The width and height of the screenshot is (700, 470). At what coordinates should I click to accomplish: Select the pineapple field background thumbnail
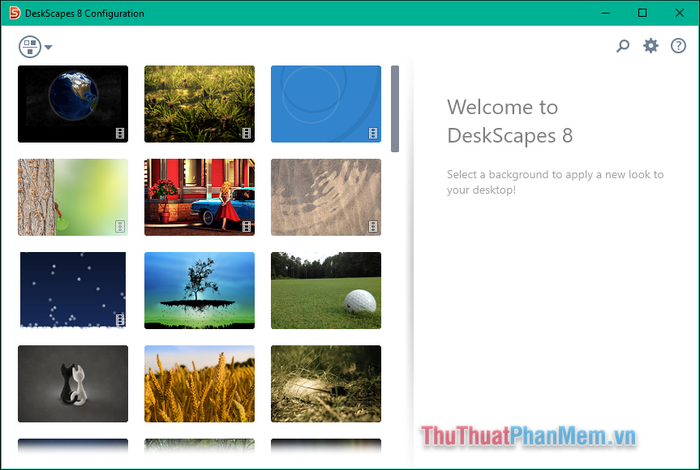[x=200, y=104]
